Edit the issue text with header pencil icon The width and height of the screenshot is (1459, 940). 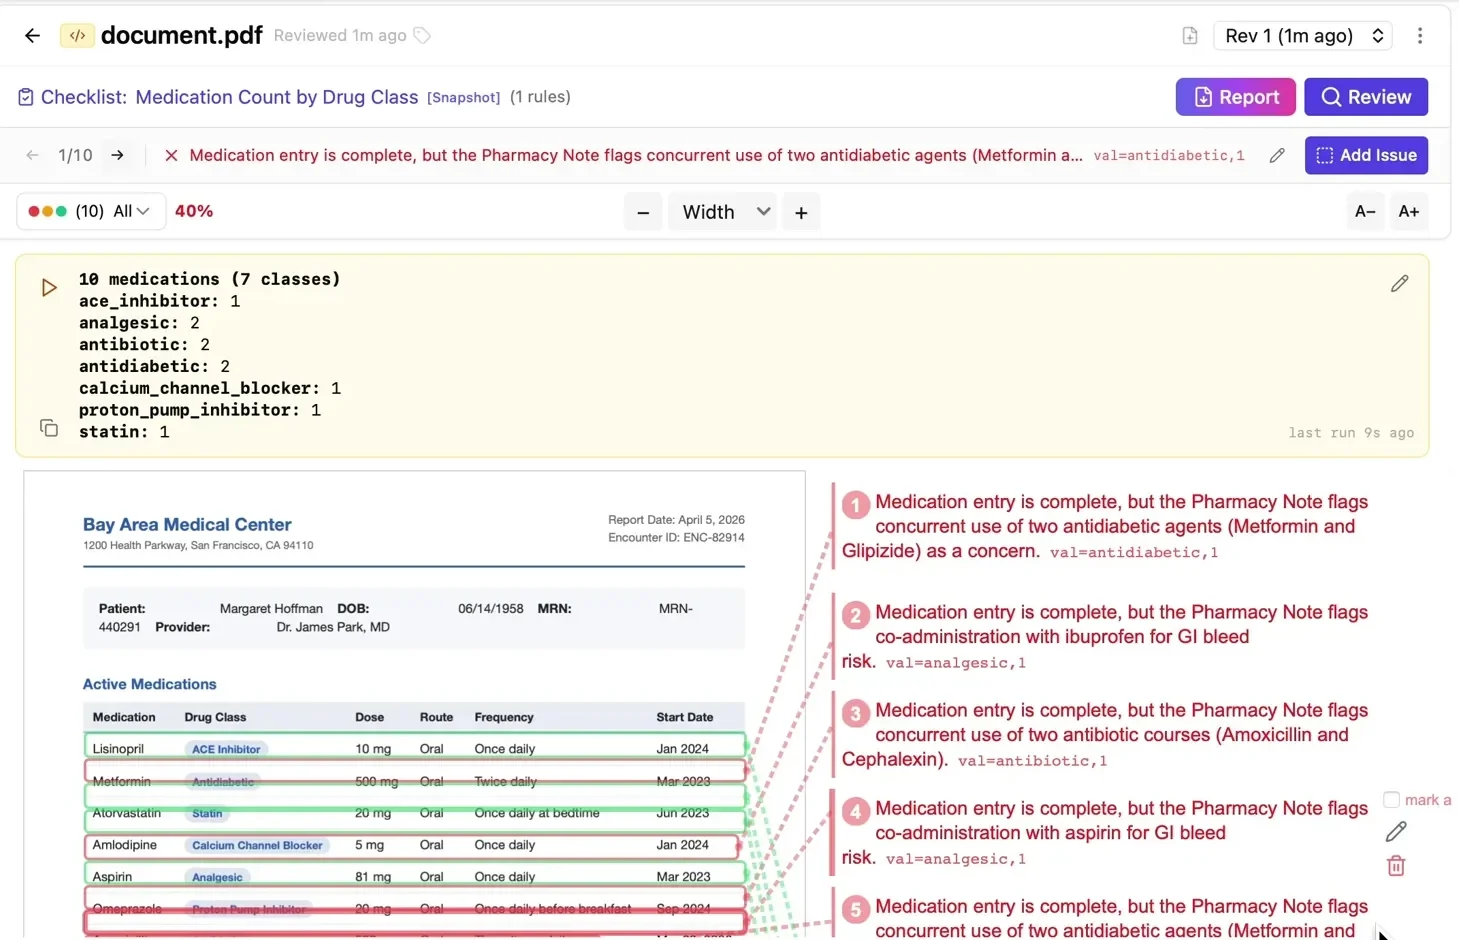1277,155
